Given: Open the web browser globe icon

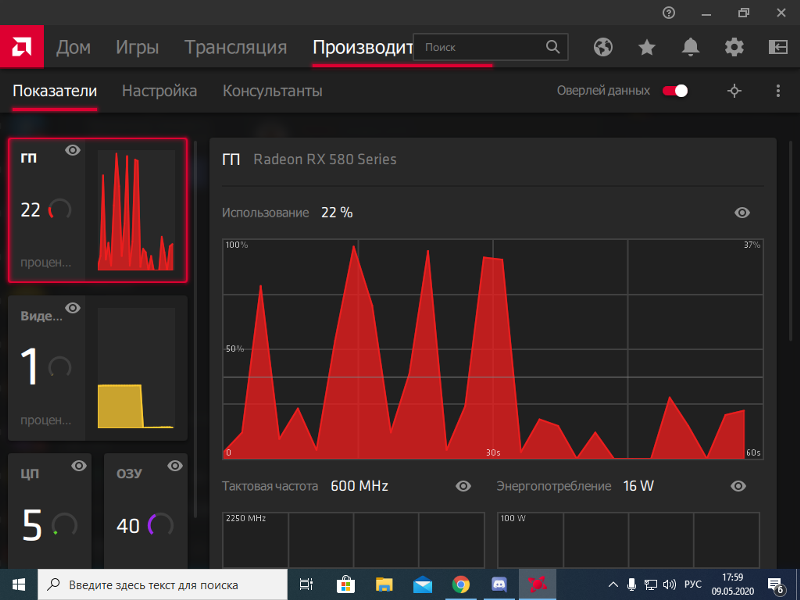Looking at the screenshot, I should (602, 47).
